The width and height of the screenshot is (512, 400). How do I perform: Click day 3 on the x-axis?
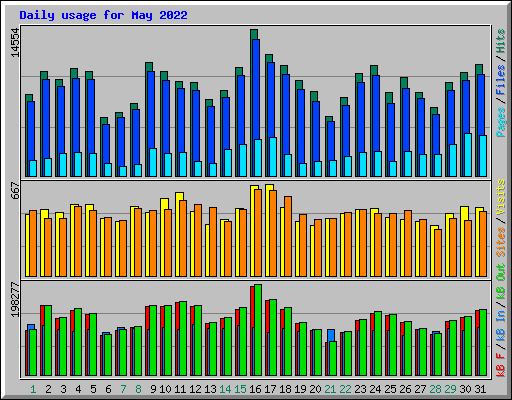click(x=63, y=389)
